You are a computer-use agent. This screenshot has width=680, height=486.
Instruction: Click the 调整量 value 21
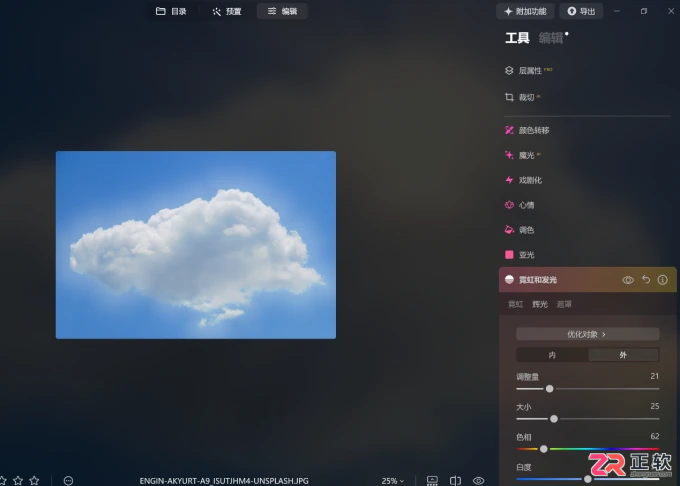[x=654, y=376]
